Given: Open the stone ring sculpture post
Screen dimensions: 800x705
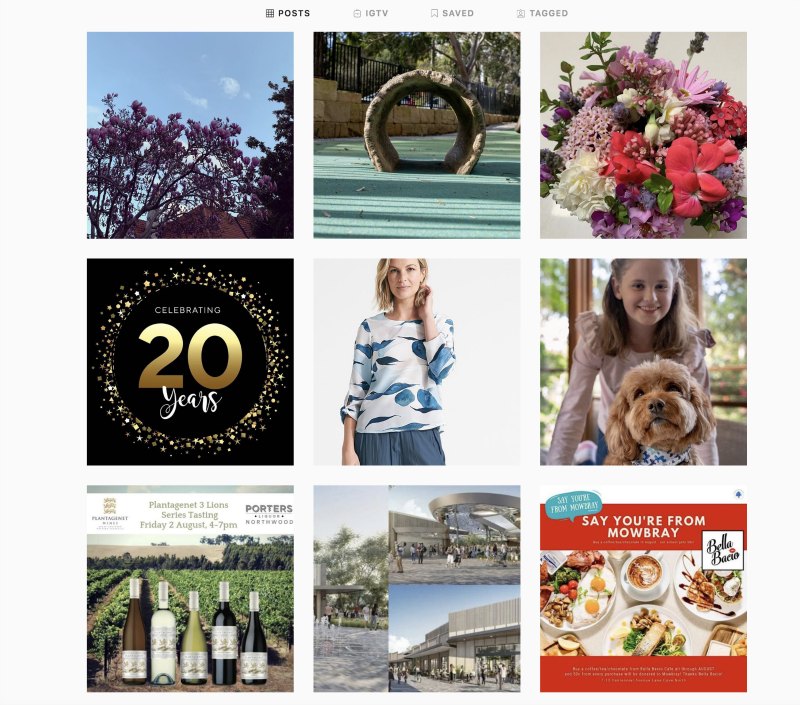Looking at the screenshot, I should [417, 135].
